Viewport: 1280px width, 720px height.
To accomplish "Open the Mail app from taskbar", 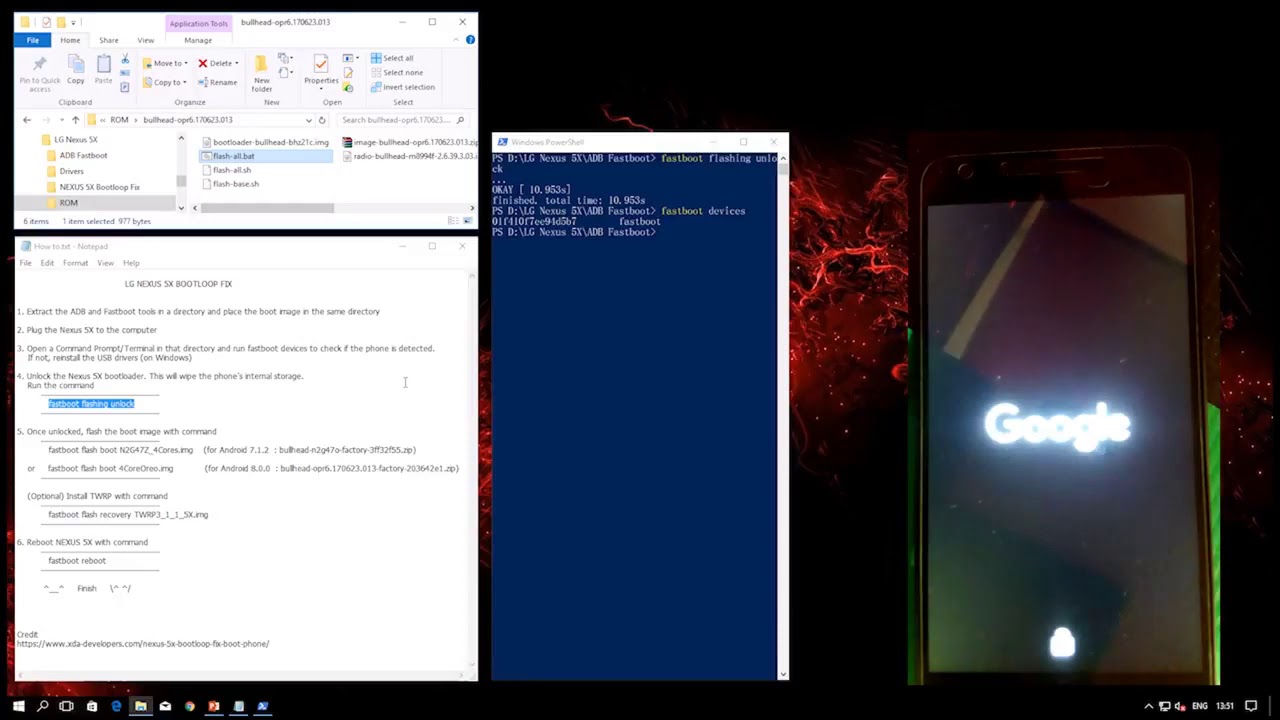I will [x=165, y=706].
